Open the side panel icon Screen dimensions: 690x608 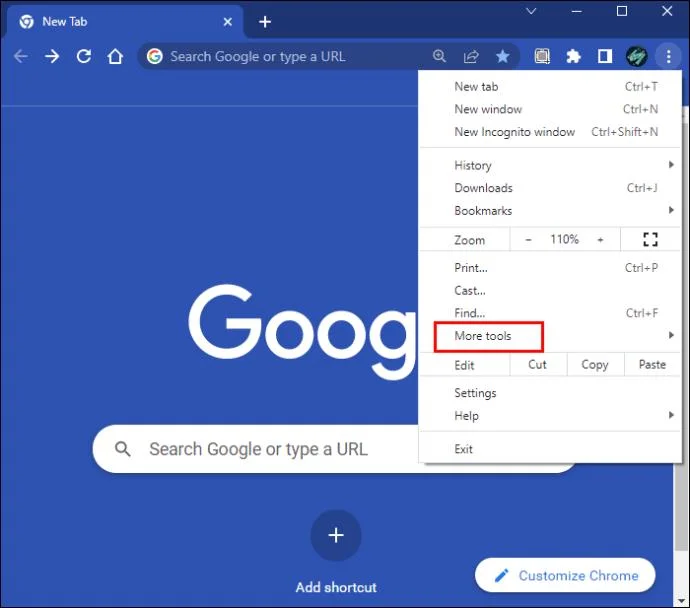pyautogui.click(x=604, y=57)
